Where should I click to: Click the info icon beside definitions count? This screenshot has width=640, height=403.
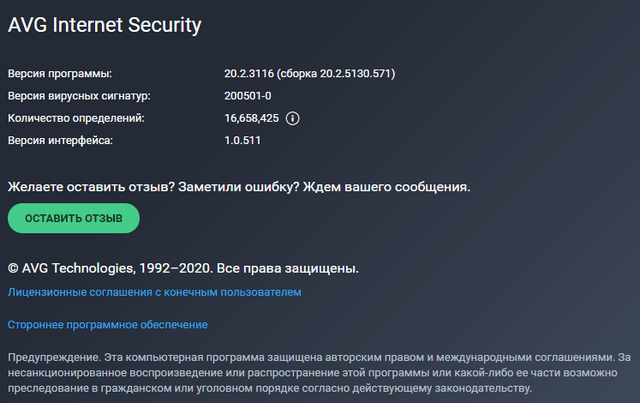coord(293,118)
